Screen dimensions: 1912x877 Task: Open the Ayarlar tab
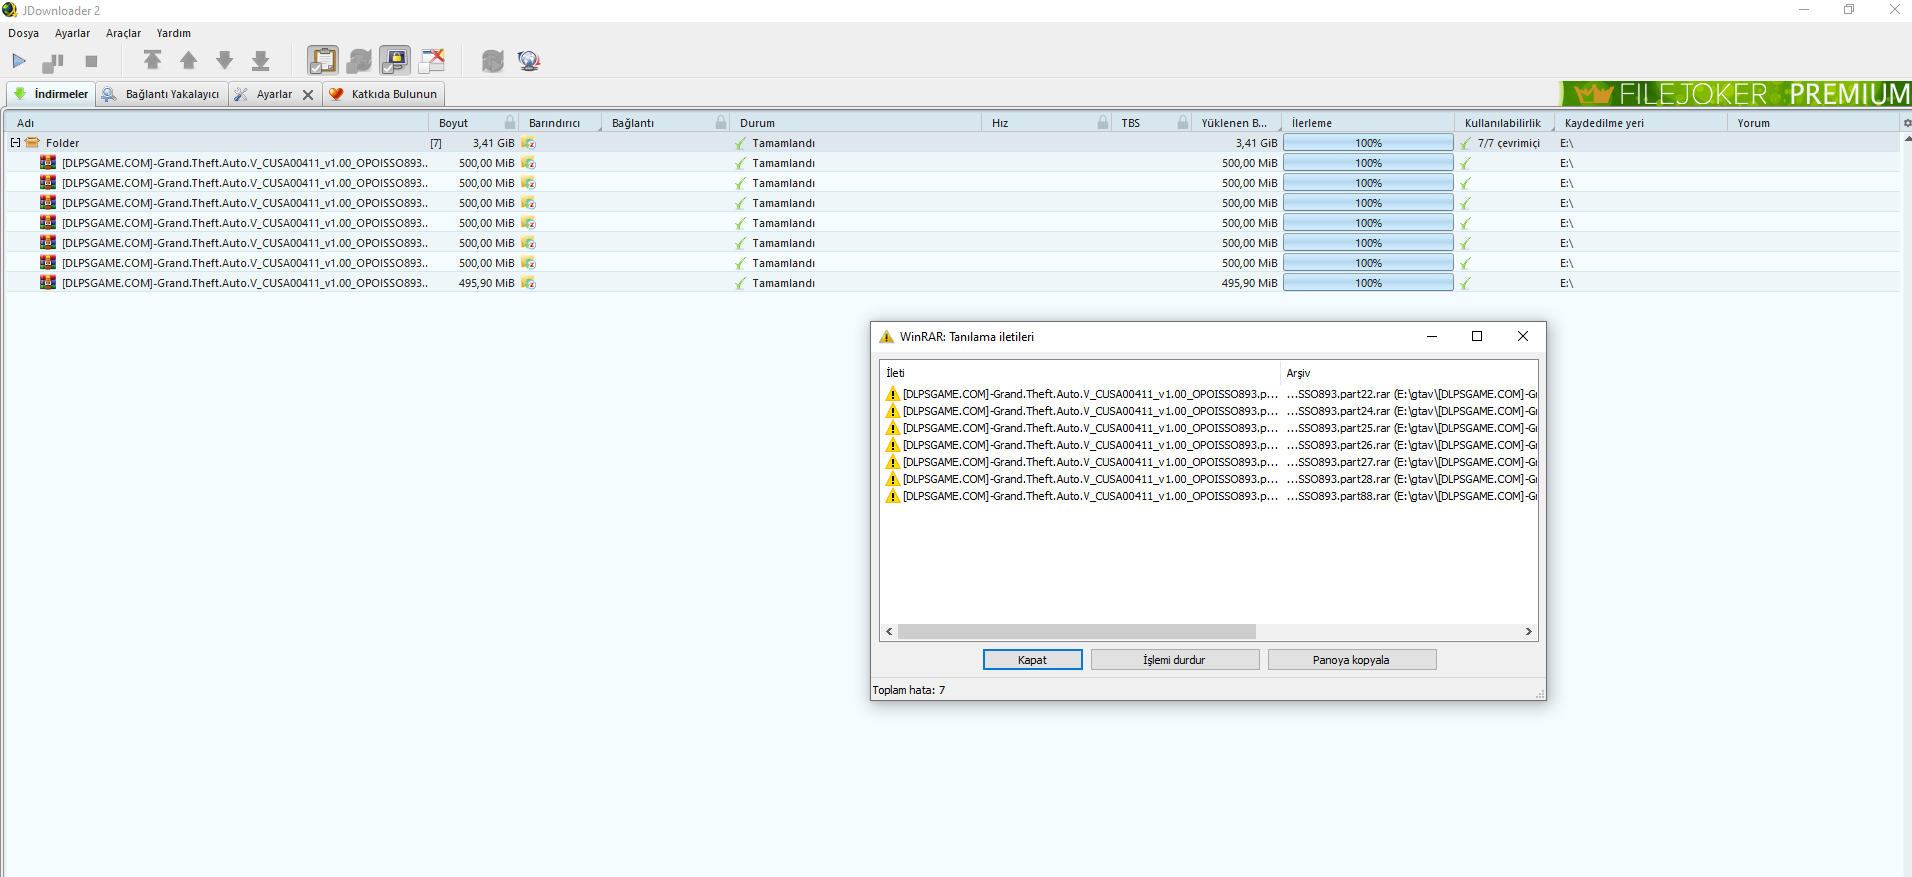[x=265, y=94]
